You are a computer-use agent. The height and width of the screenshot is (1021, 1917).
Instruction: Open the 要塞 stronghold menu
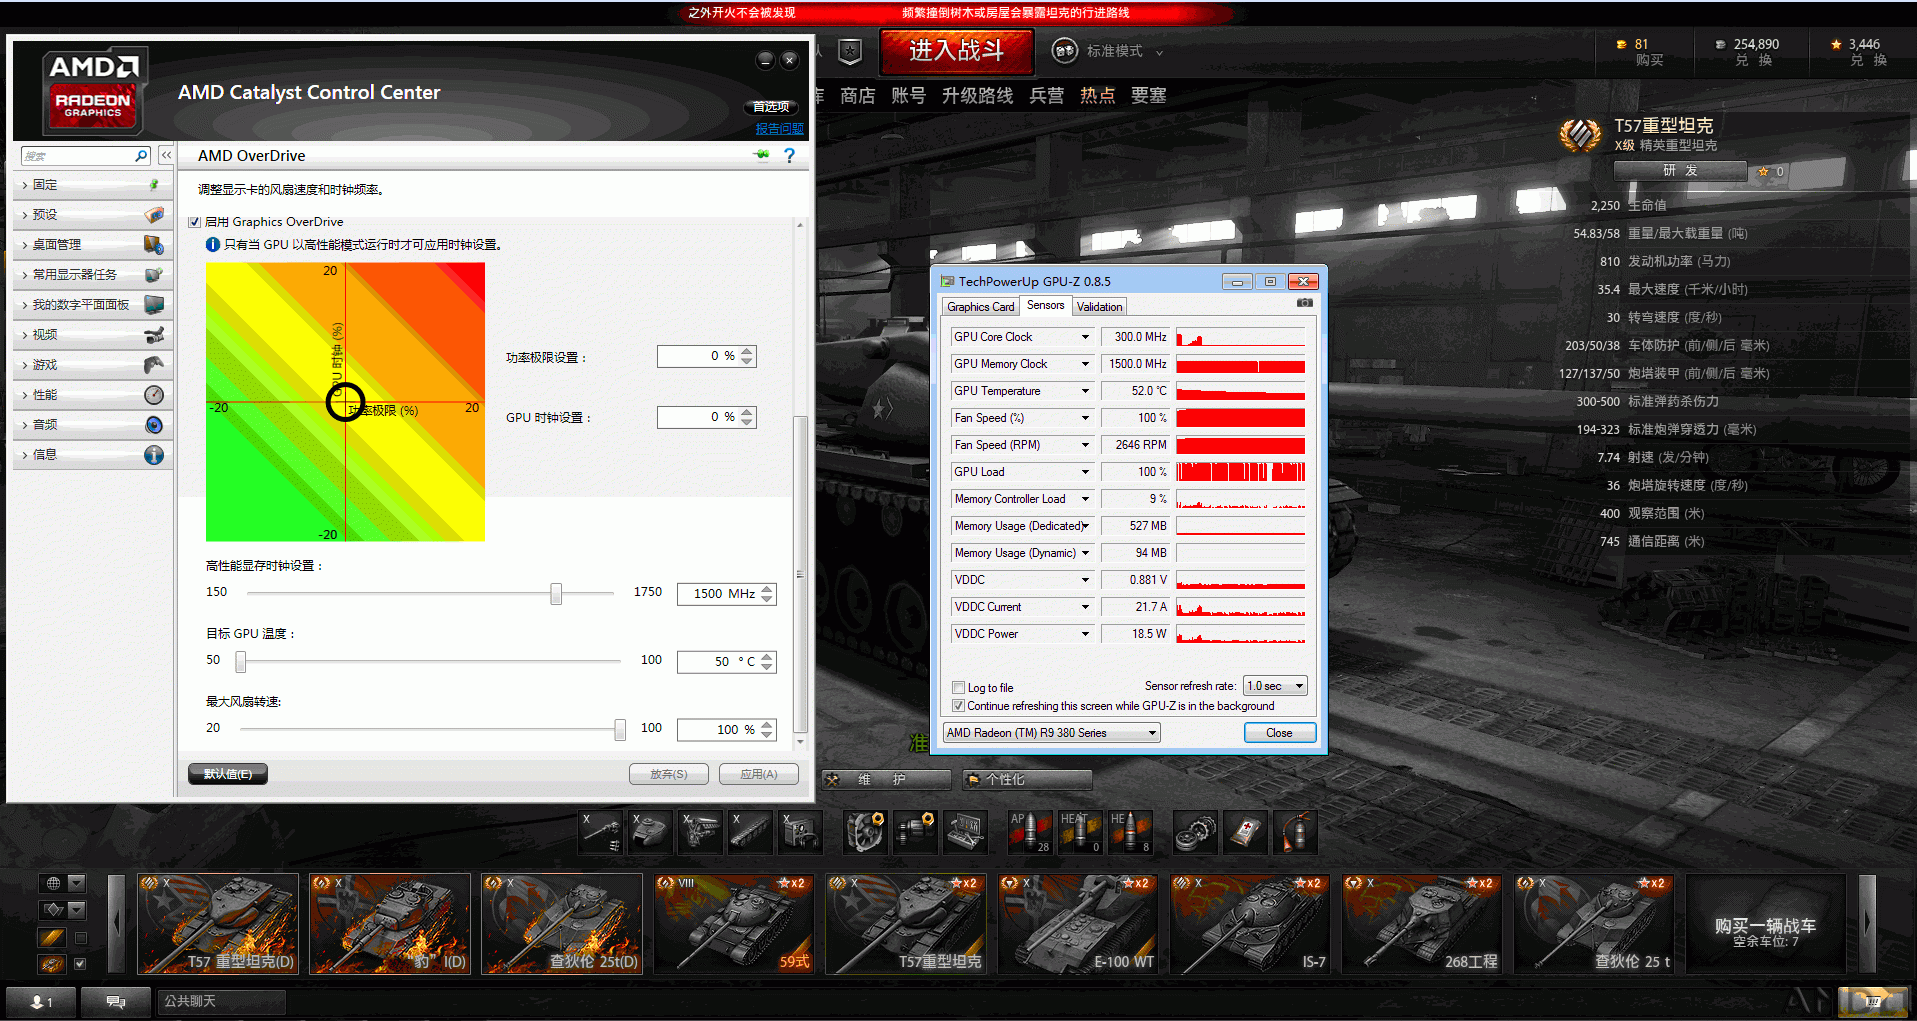coord(1149,96)
